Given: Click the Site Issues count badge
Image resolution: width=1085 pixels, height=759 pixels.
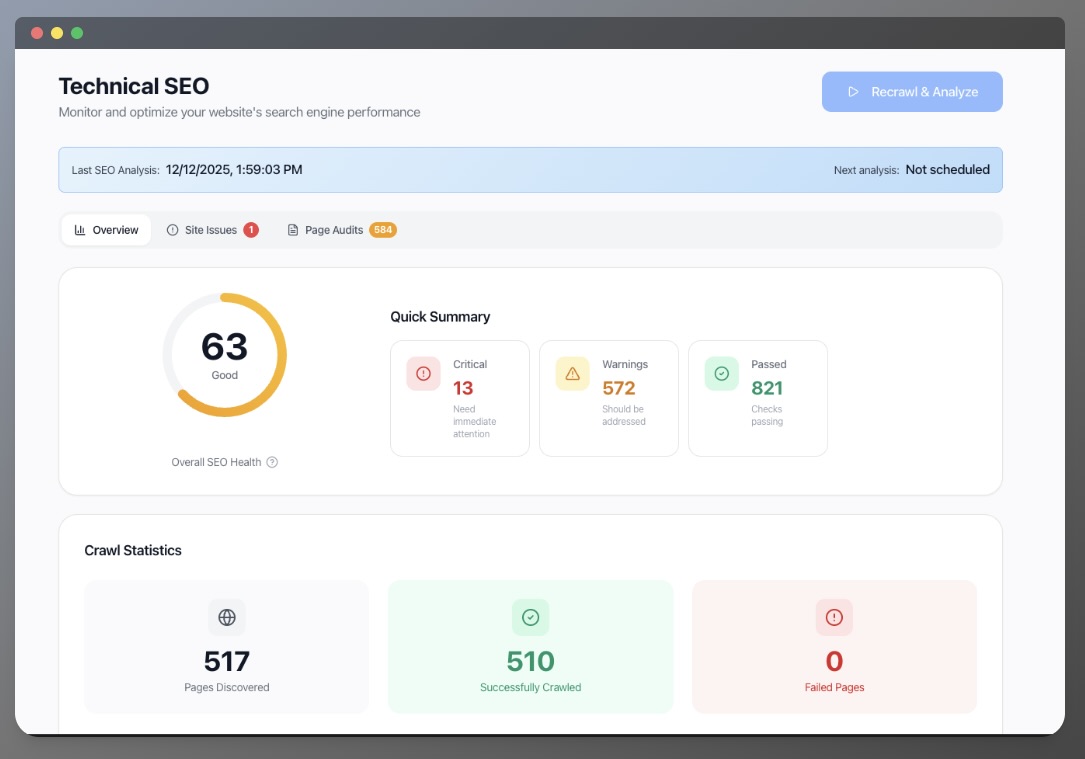Looking at the screenshot, I should tap(251, 229).
